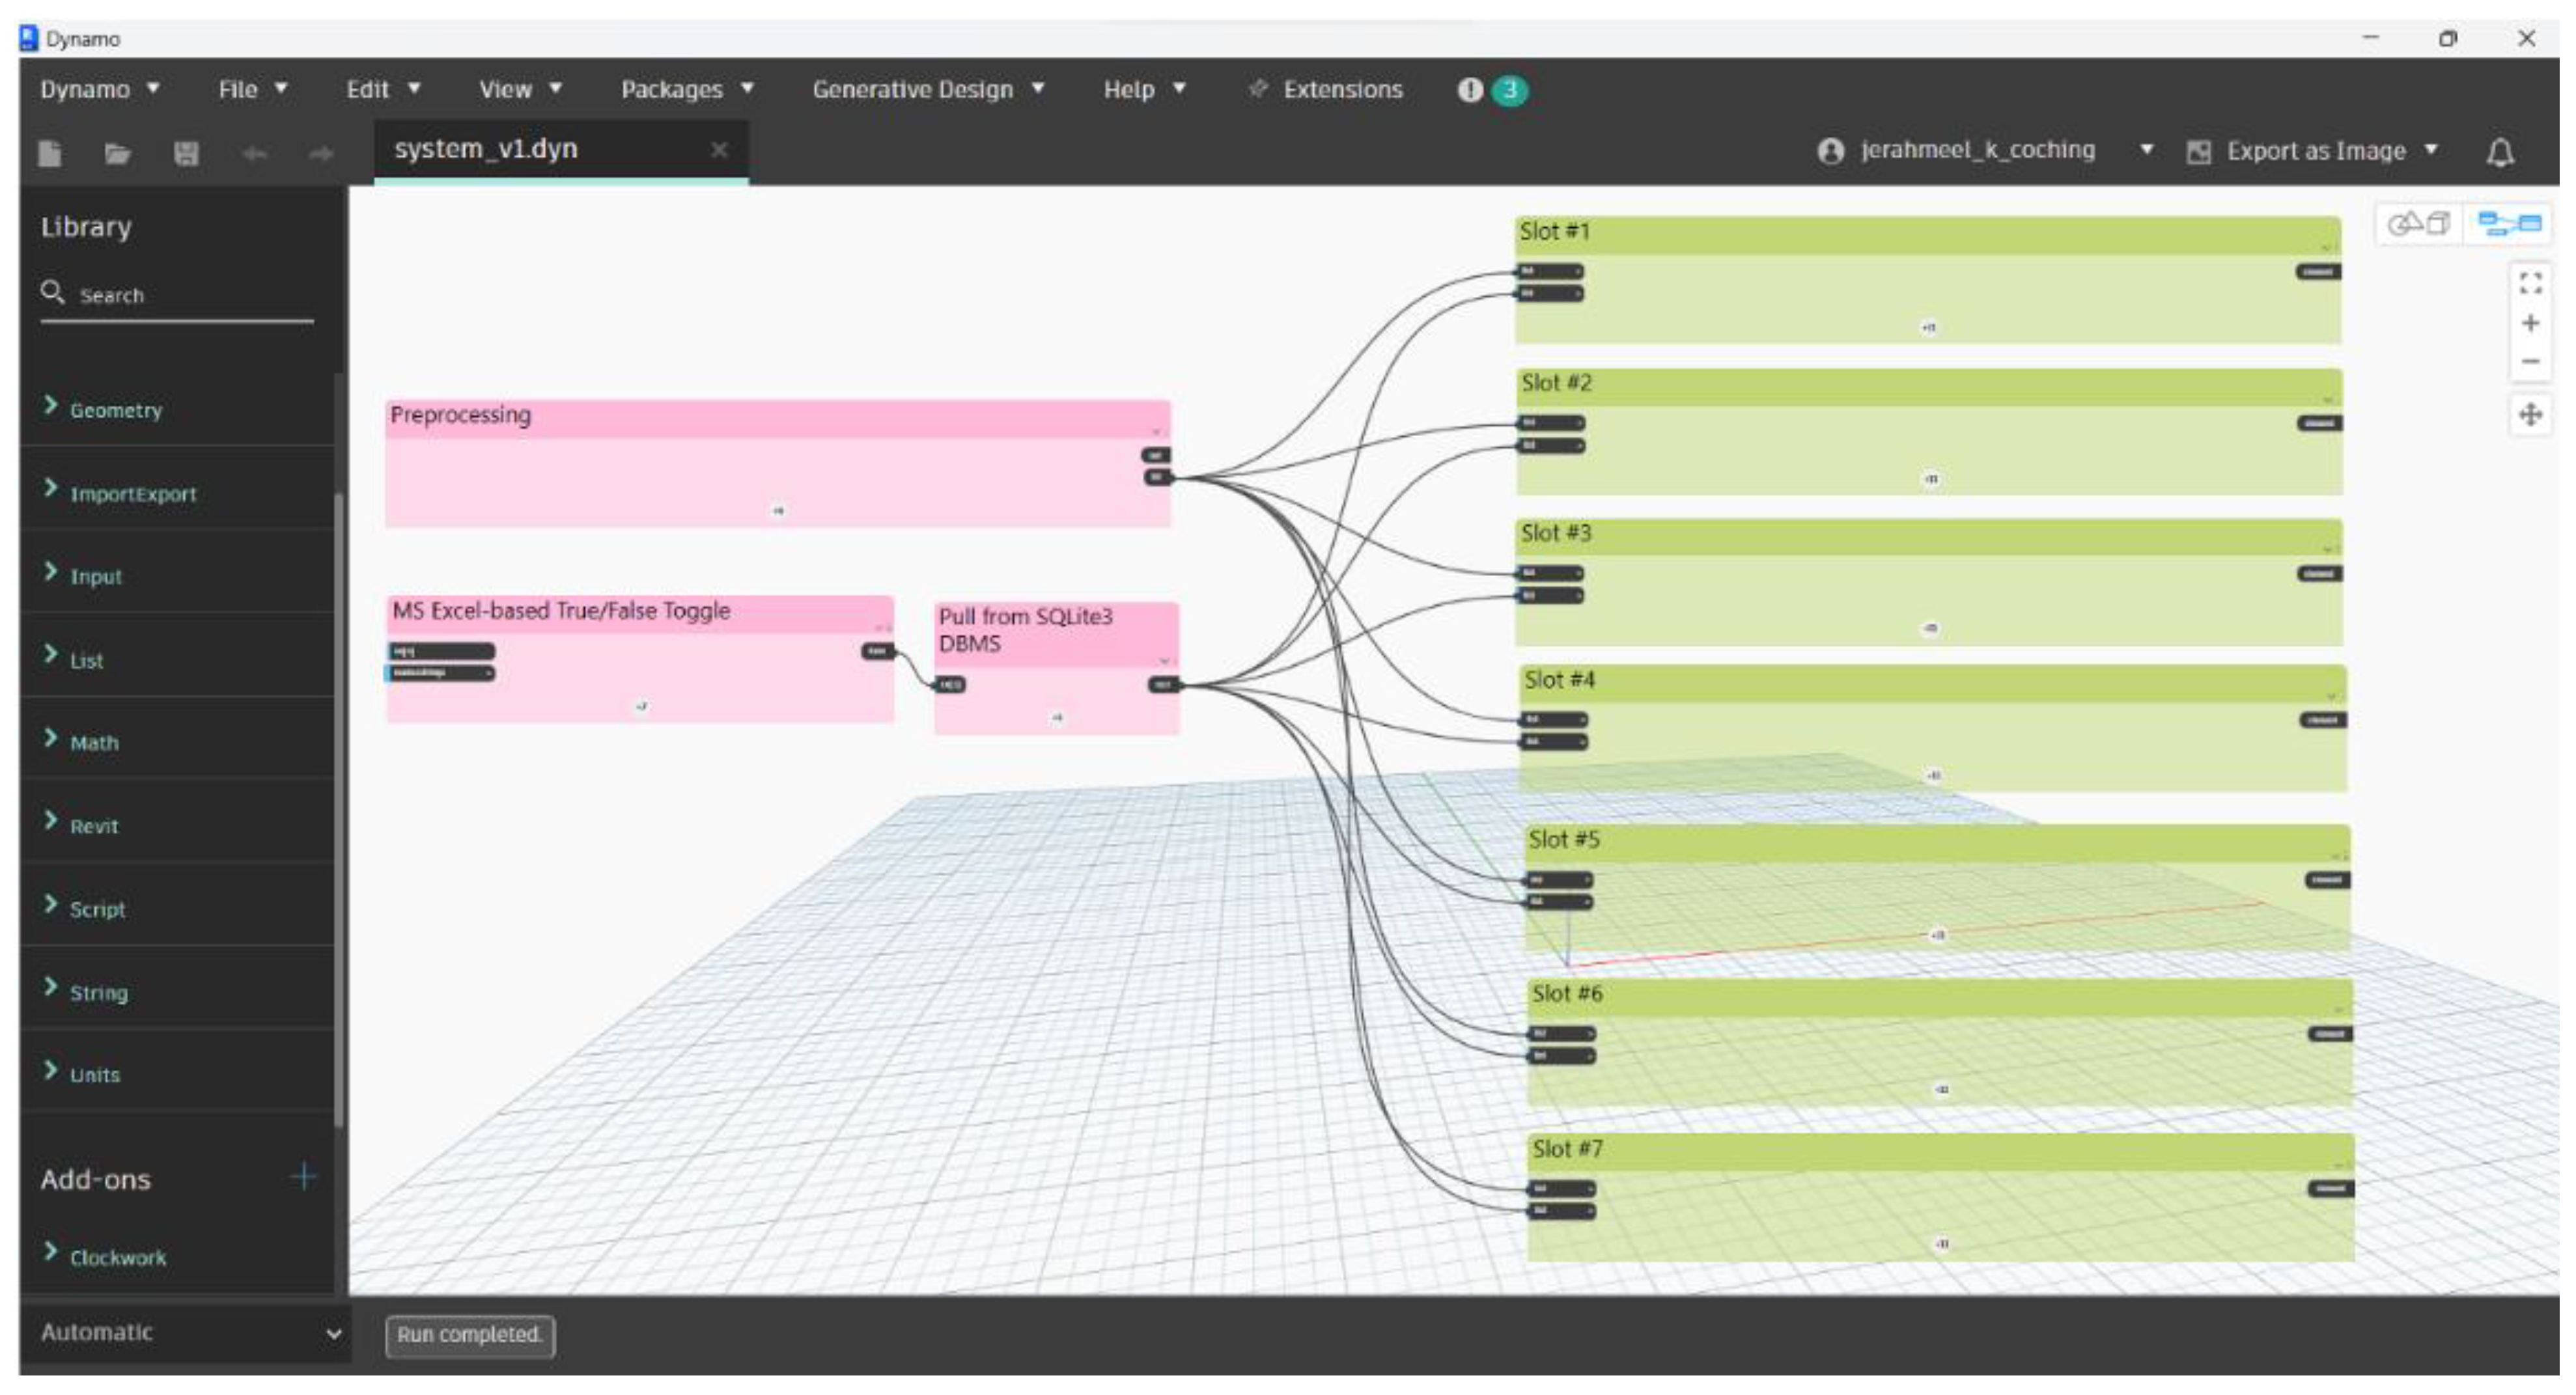Click the Open file folder icon
This screenshot has width=2576, height=1395.
click(x=118, y=153)
